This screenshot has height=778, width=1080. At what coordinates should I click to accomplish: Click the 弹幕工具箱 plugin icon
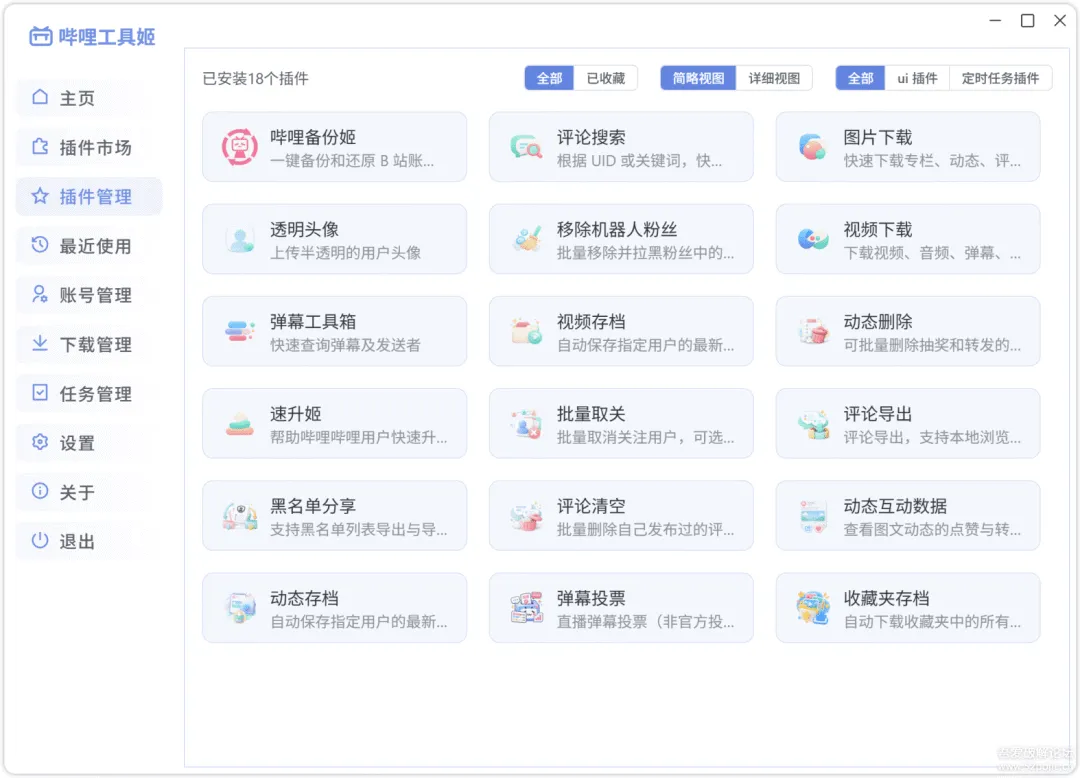point(240,331)
